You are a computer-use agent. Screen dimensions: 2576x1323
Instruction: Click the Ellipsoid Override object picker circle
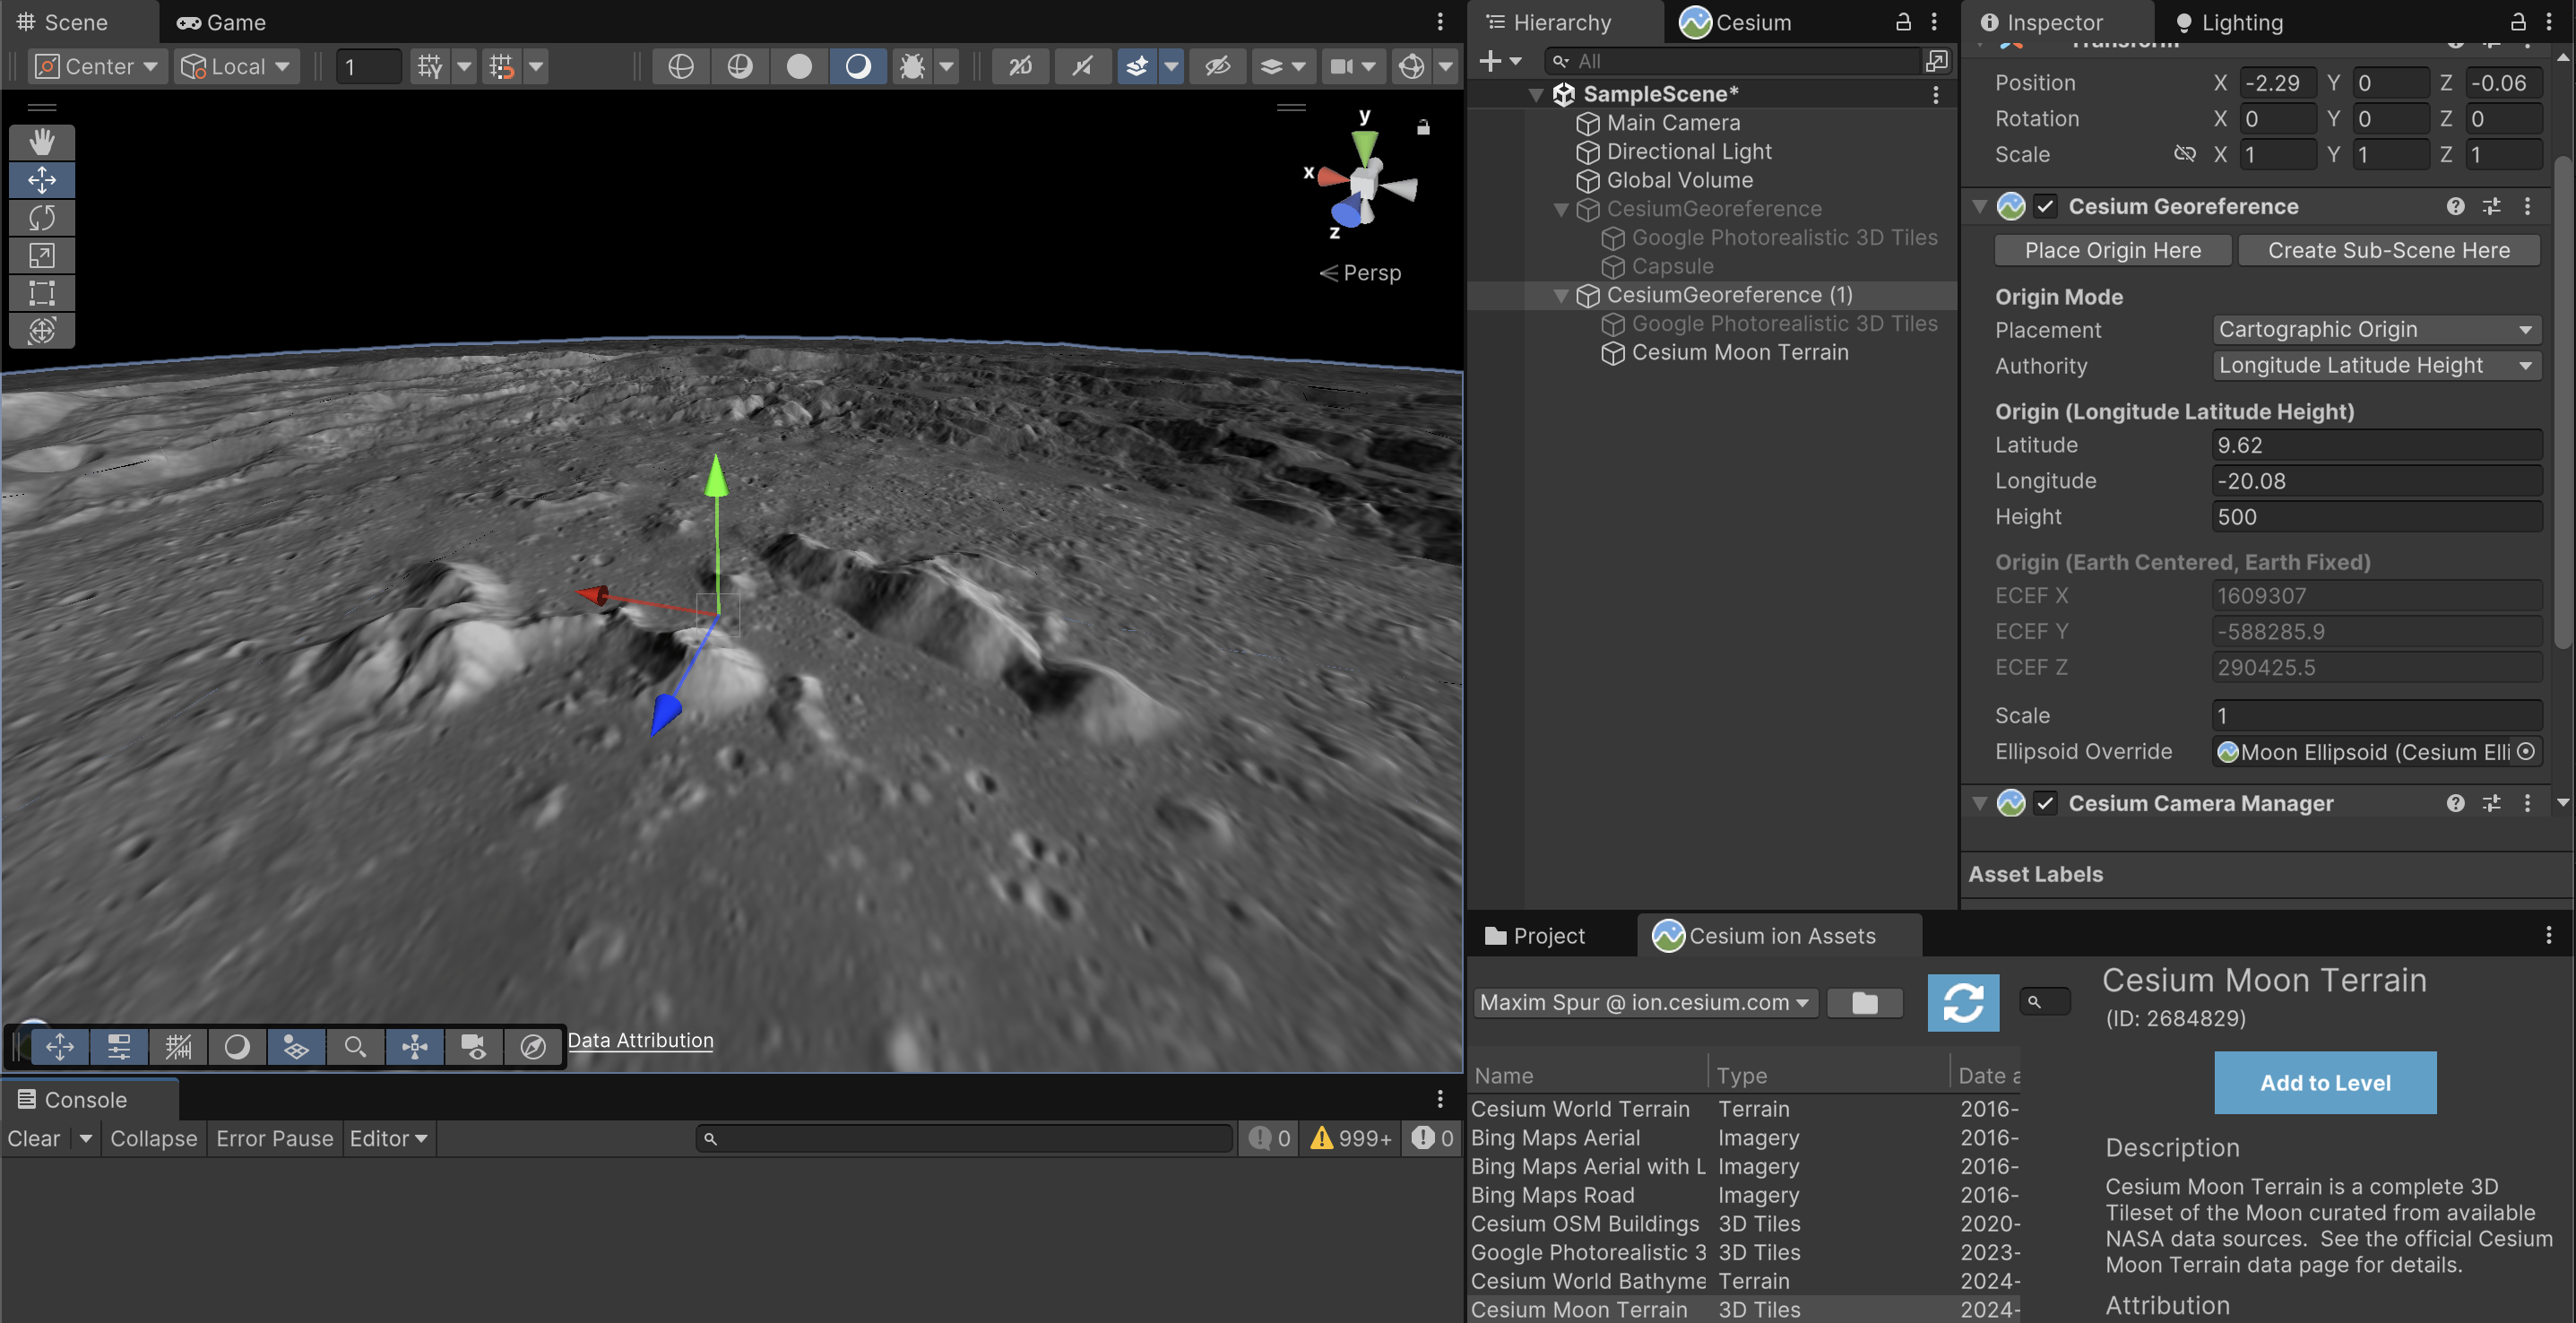coord(2526,752)
